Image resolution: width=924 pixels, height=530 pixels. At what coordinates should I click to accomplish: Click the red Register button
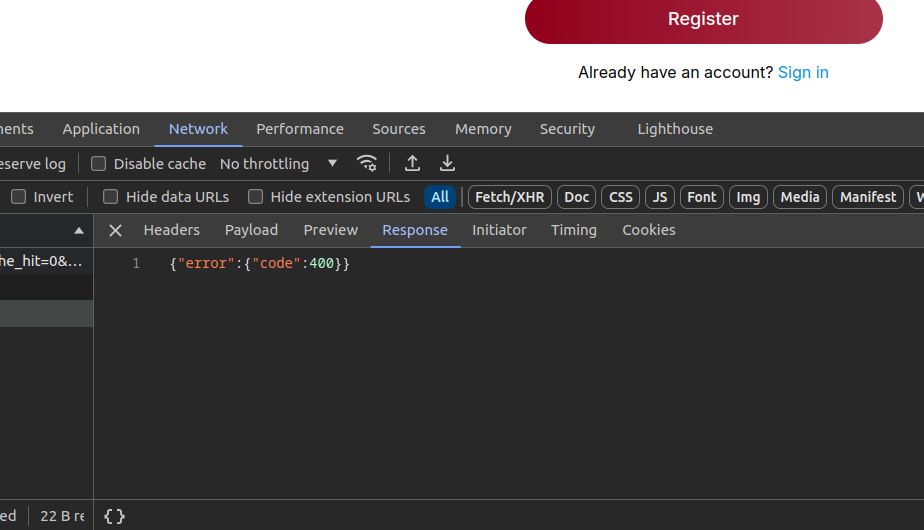pyautogui.click(x=703, y=20)
